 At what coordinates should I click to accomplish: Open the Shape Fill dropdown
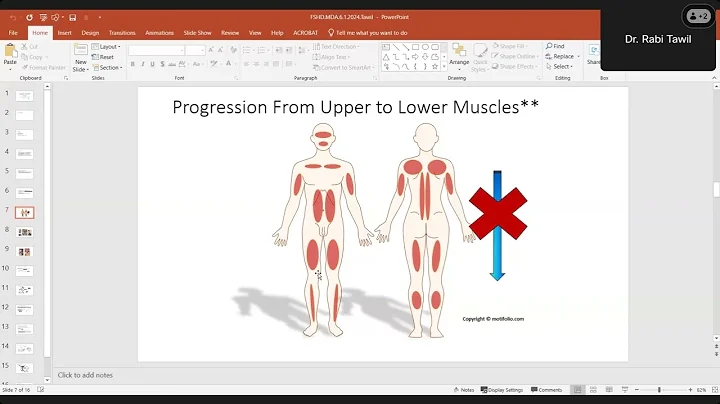click(x=510, y=46)
